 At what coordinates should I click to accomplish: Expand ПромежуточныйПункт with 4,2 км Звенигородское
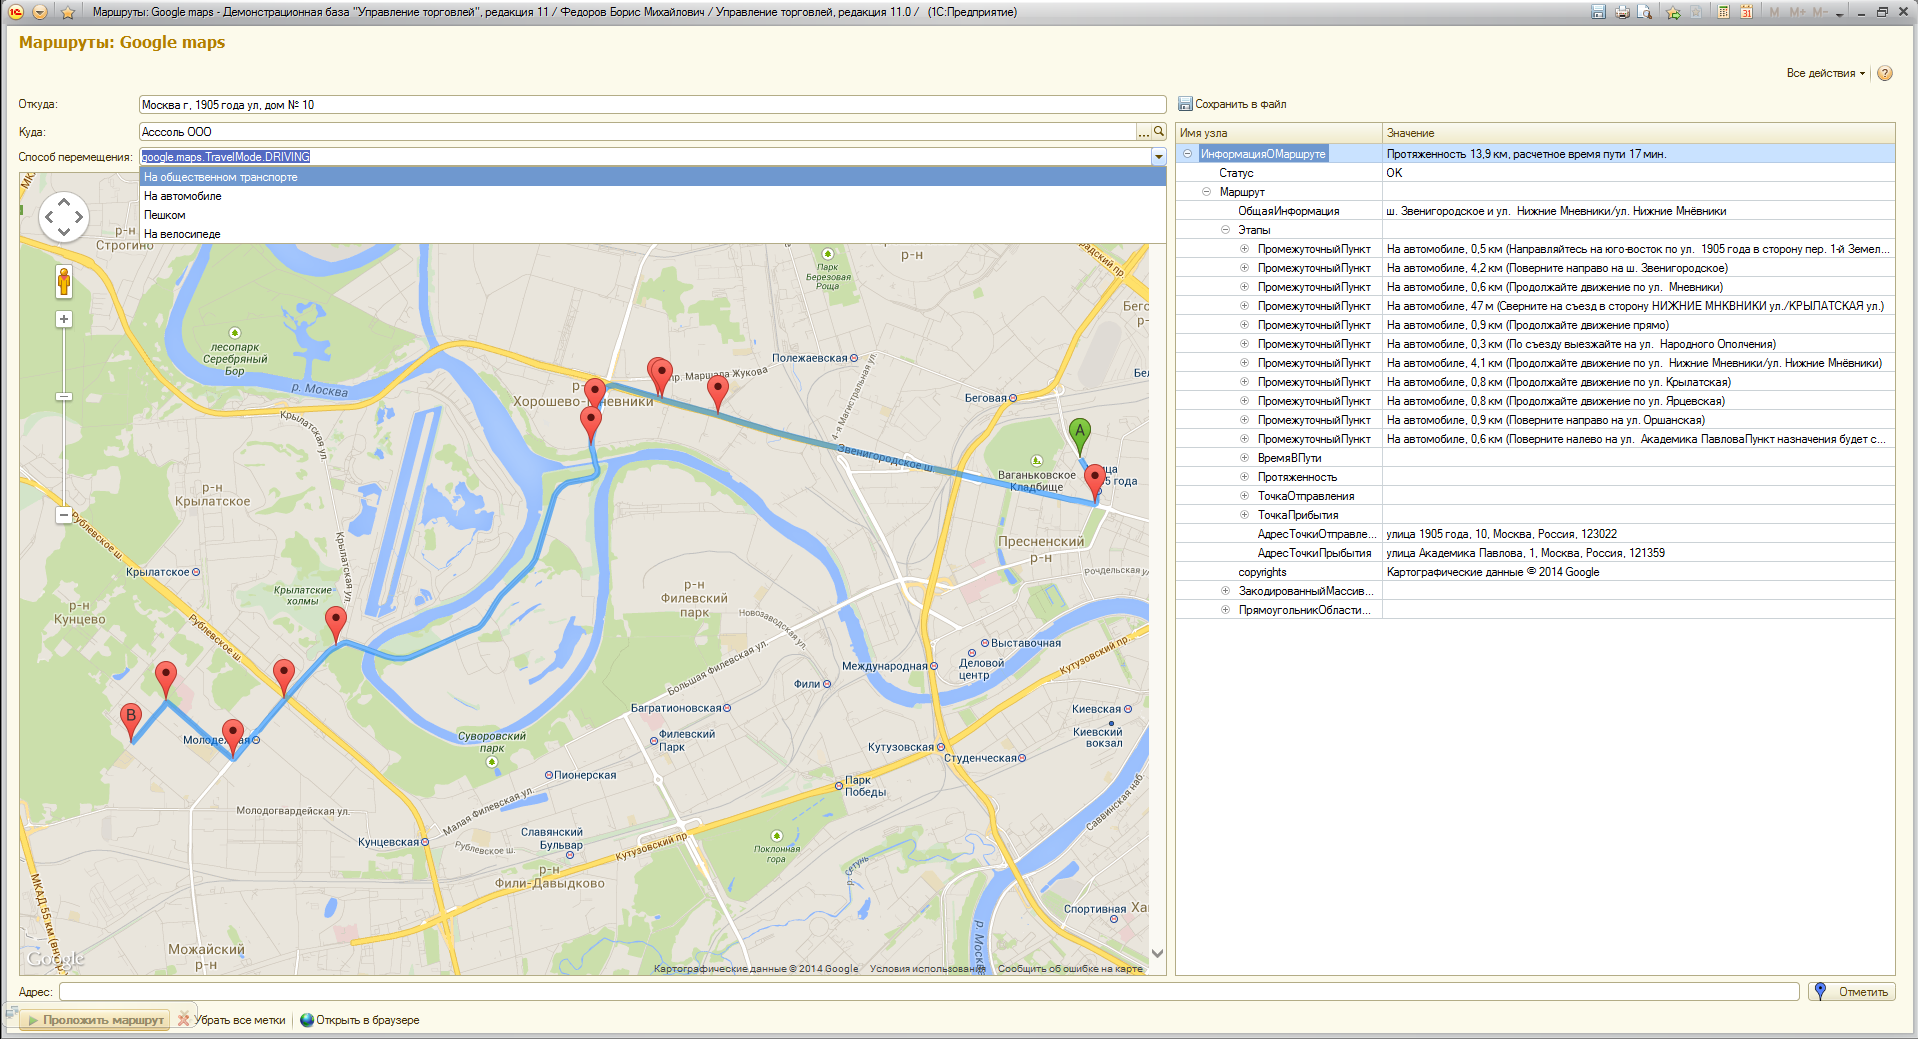tap(1244, 268)
